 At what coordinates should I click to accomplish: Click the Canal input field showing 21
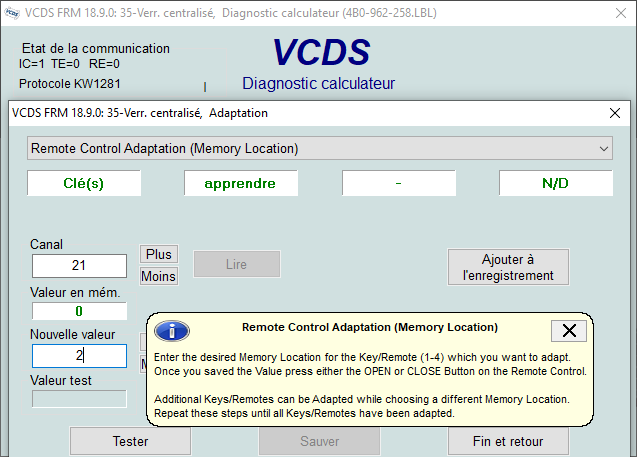[x=79, y=266]
